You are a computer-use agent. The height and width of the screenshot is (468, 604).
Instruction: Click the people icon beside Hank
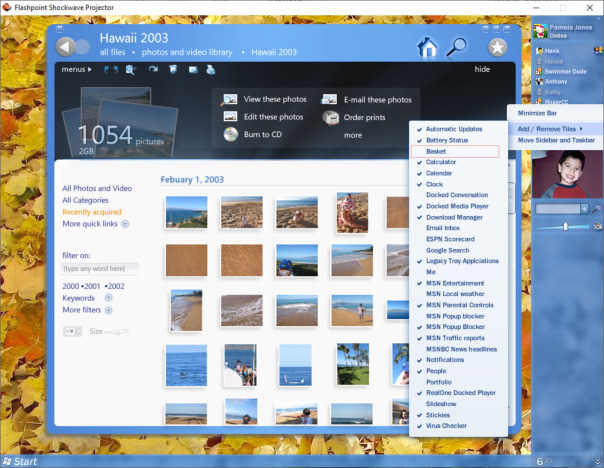[x=598, y=50]
